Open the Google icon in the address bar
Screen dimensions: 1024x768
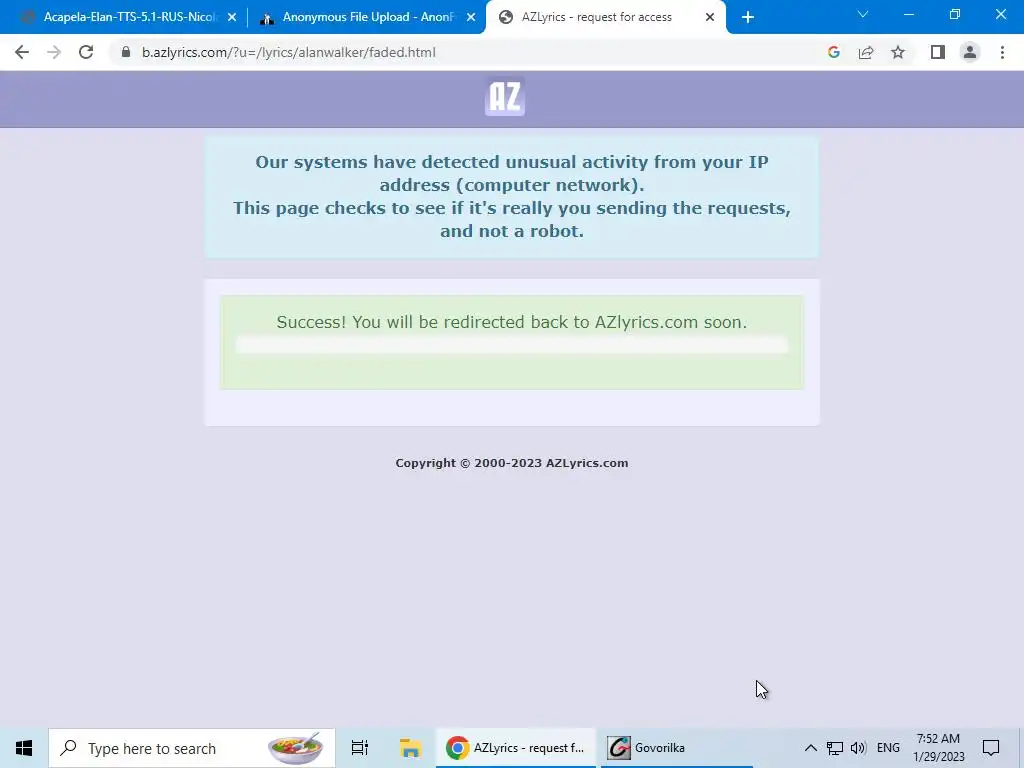(833, 52)
